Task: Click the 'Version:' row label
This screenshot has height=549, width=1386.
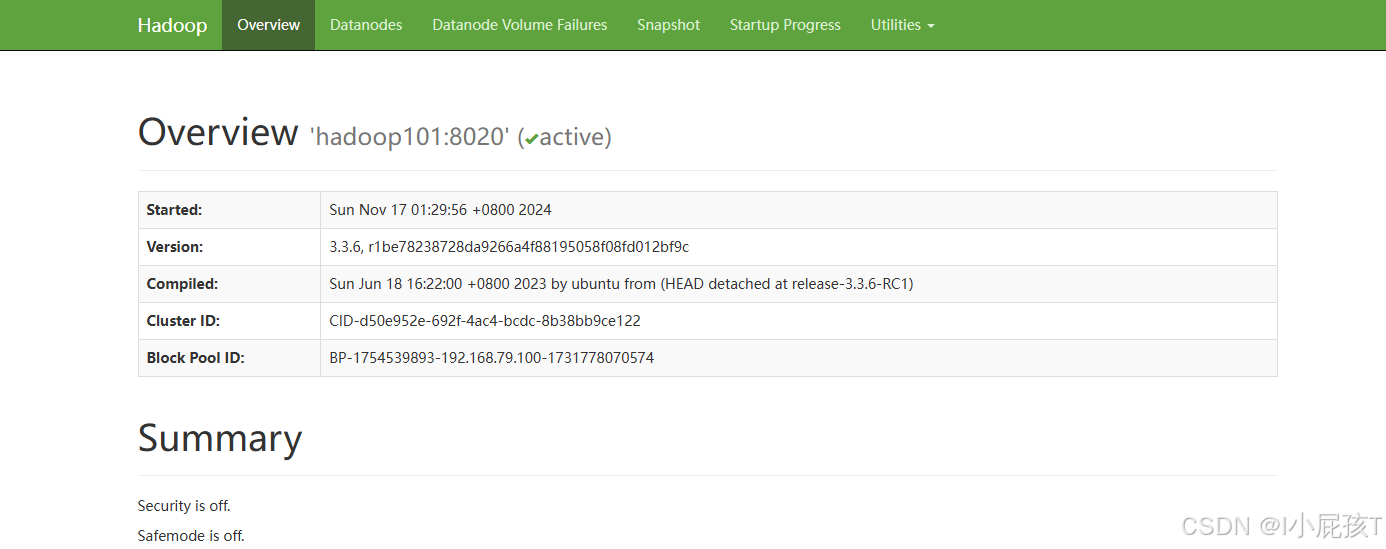Action: click(174, 247)
